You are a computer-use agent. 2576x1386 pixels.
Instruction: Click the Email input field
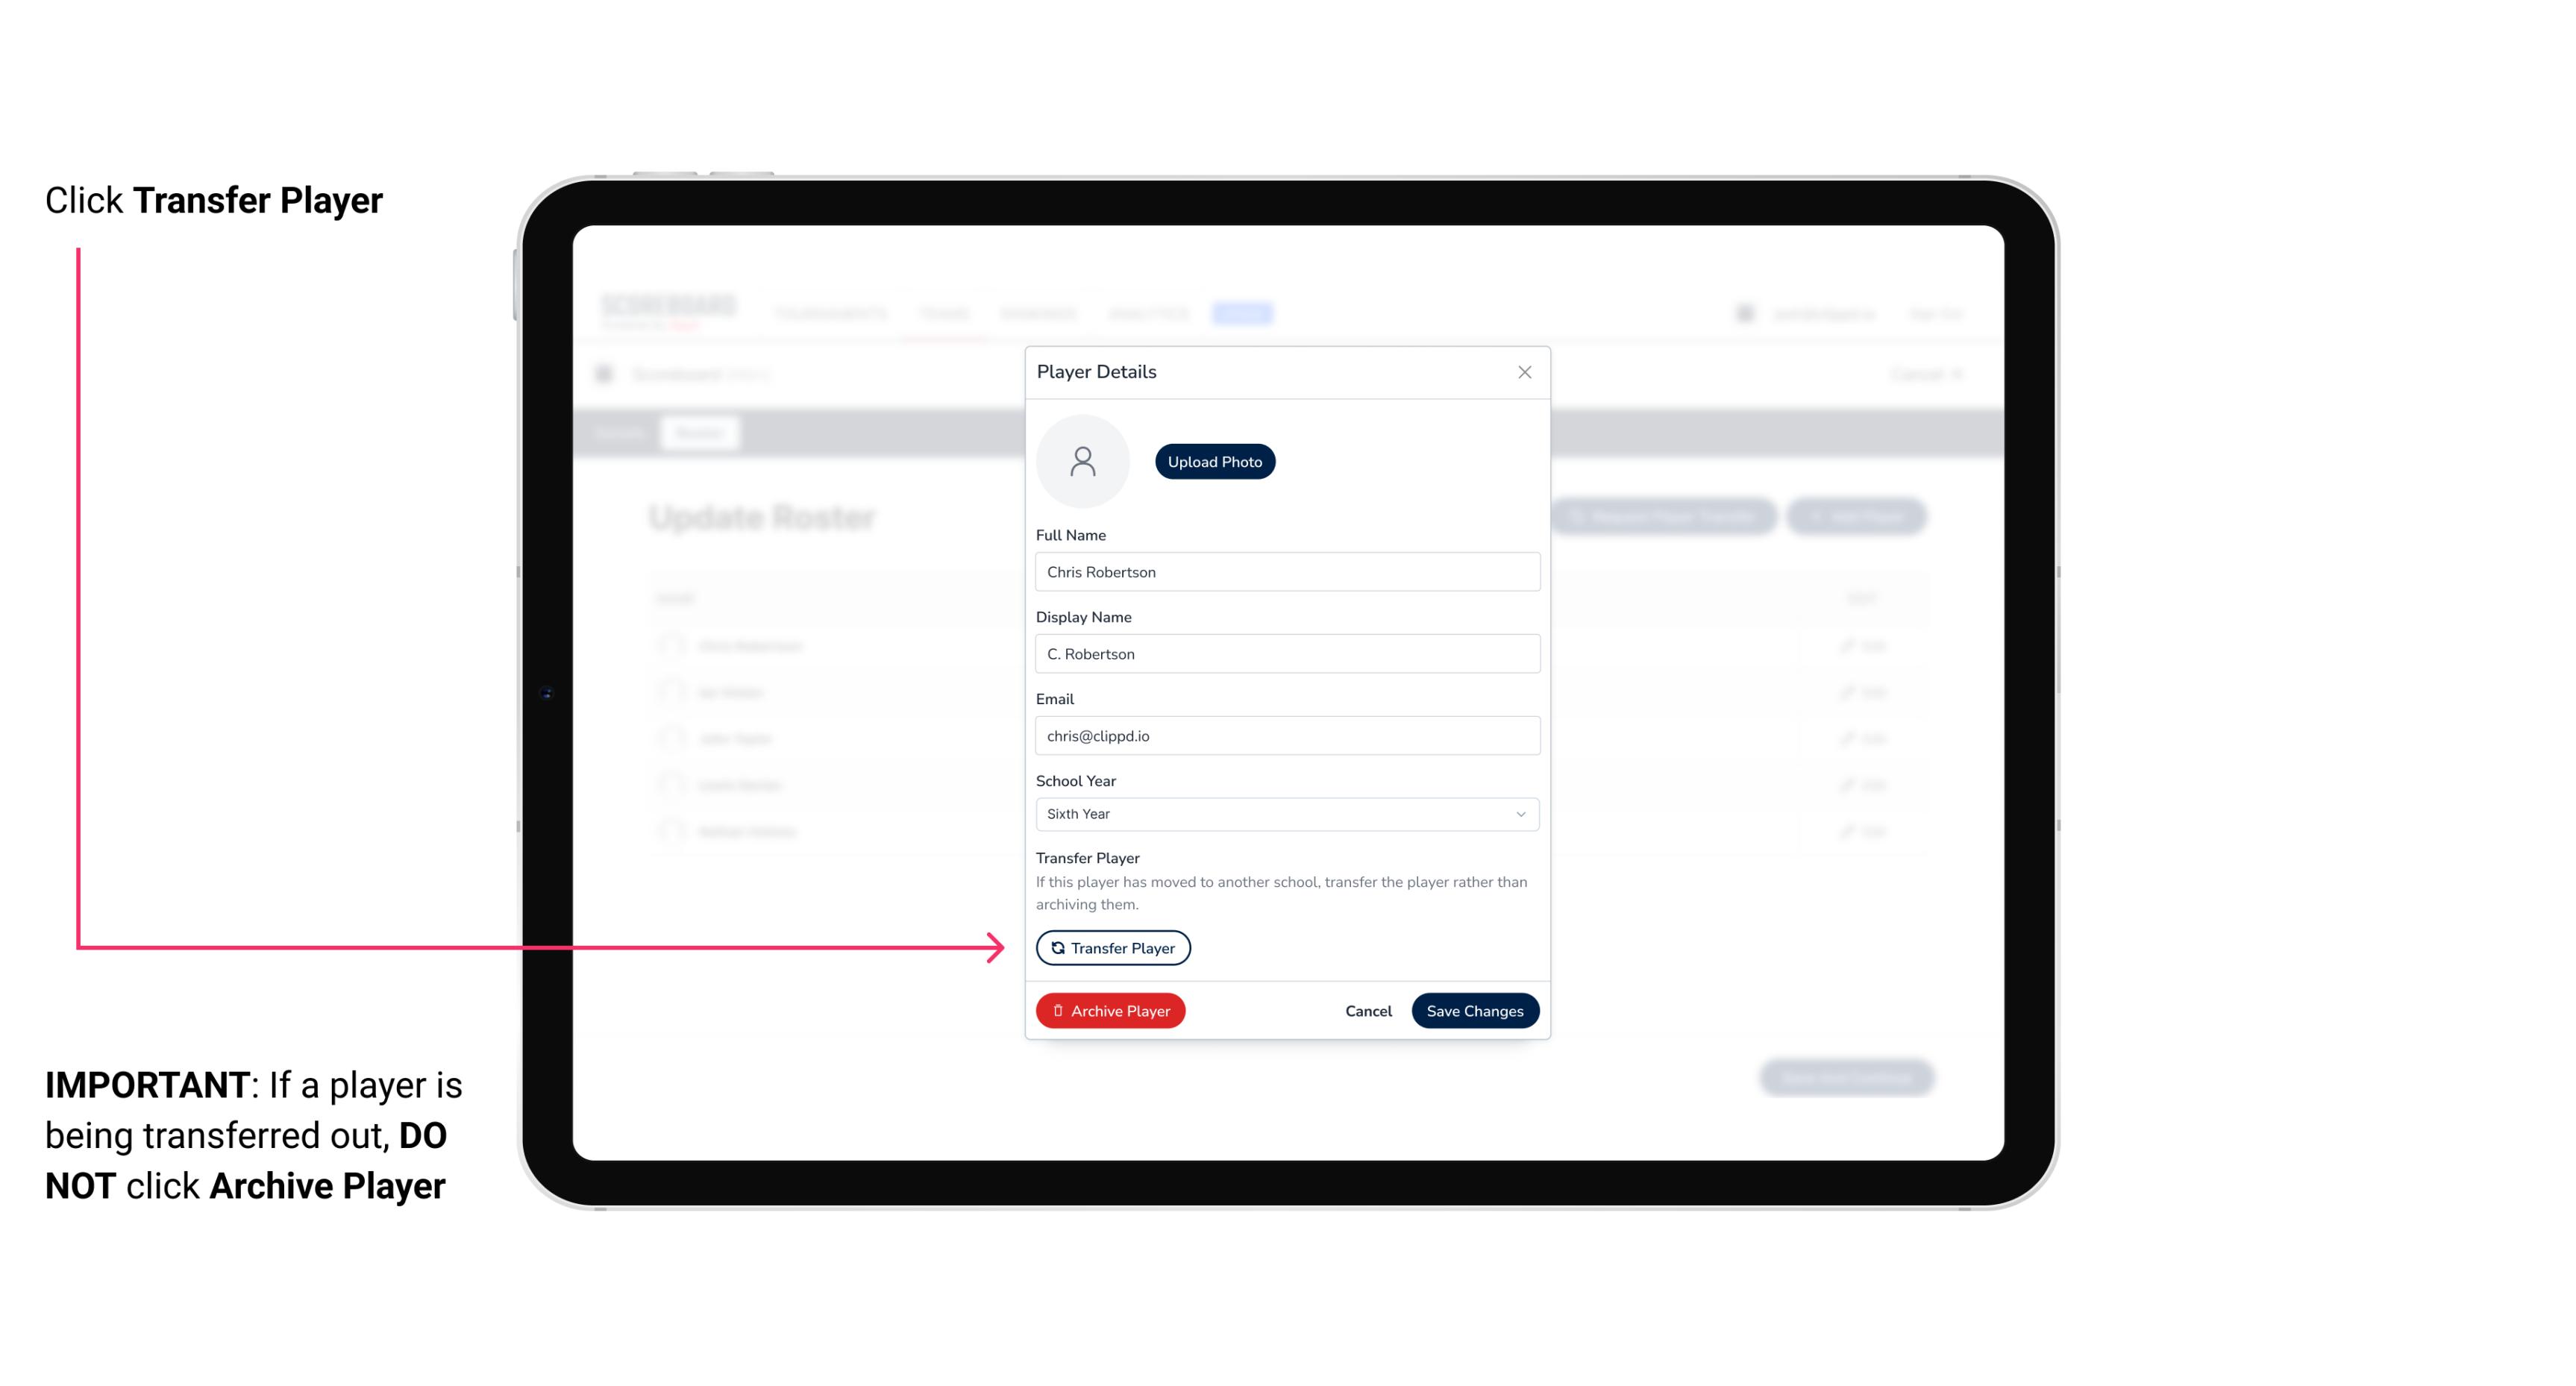click(x=1287, y=734)
